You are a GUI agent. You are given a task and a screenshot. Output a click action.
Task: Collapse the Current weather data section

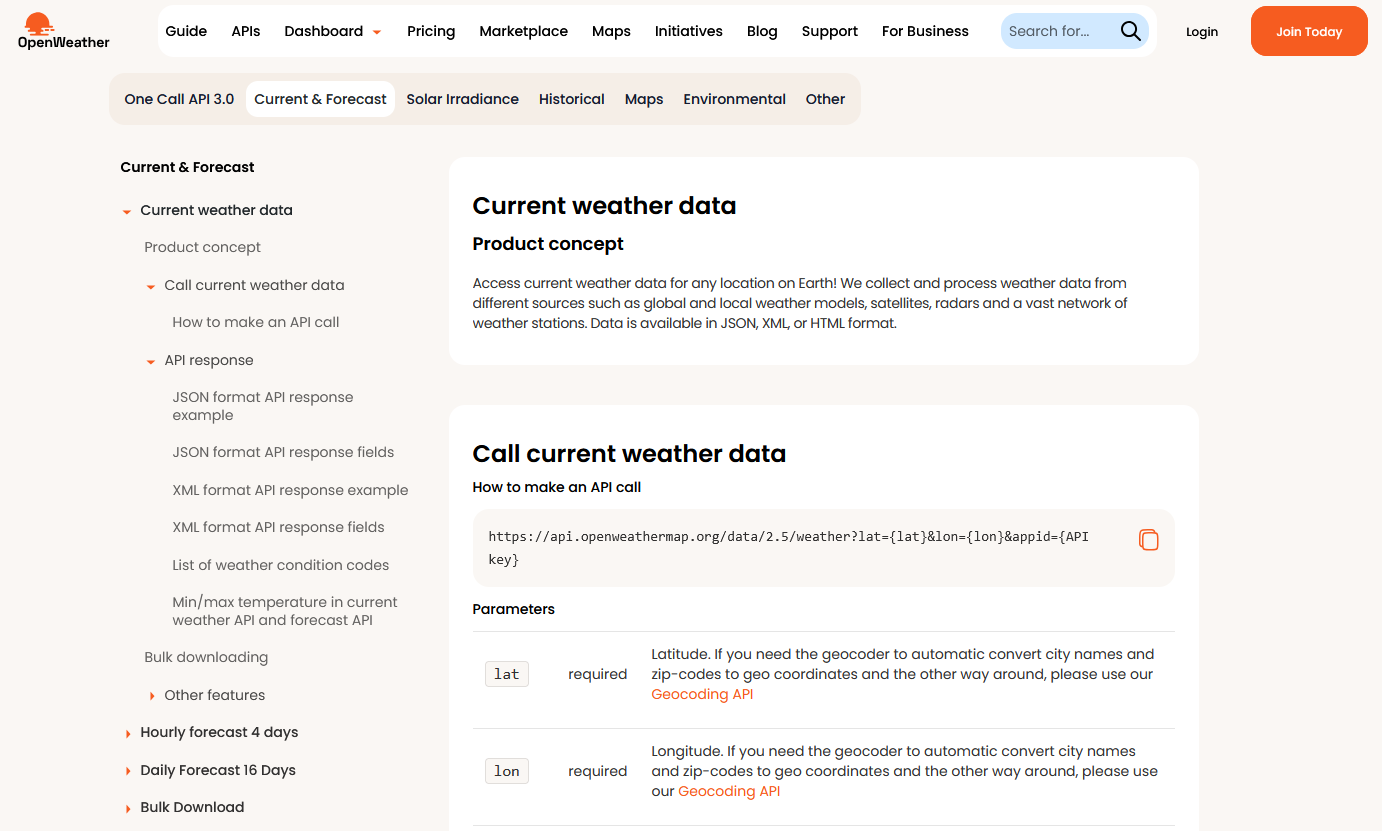click(x=127, y=211)
